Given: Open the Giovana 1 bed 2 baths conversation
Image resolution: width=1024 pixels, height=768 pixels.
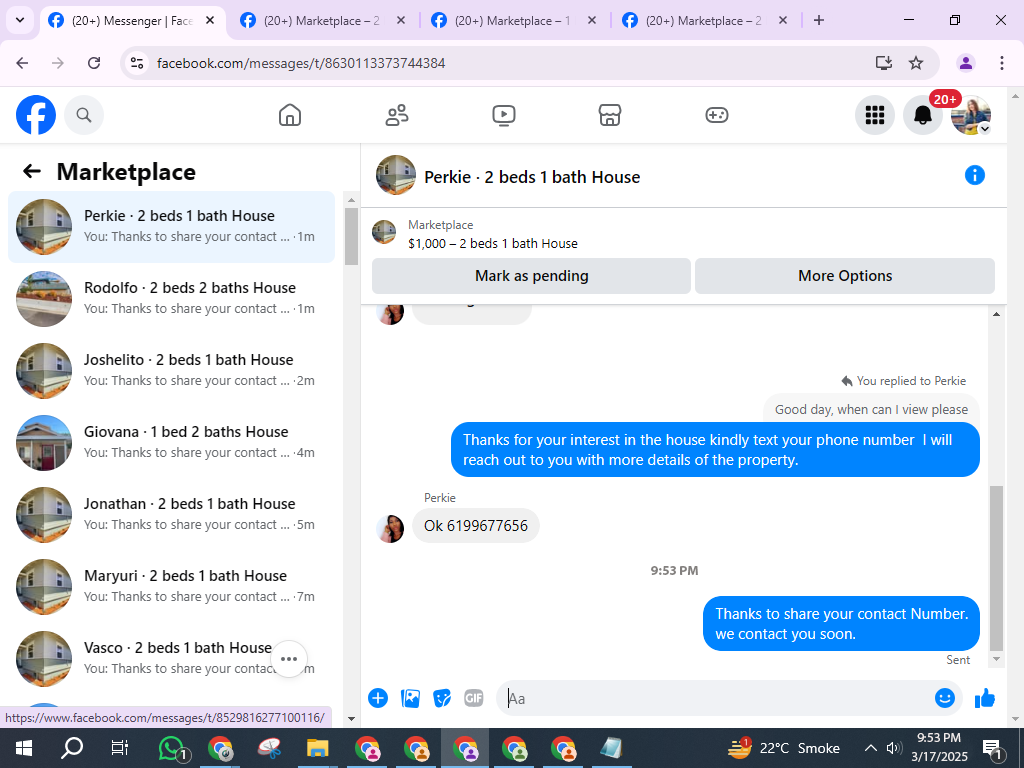Looking at the screenshot, I should point(171,442).
